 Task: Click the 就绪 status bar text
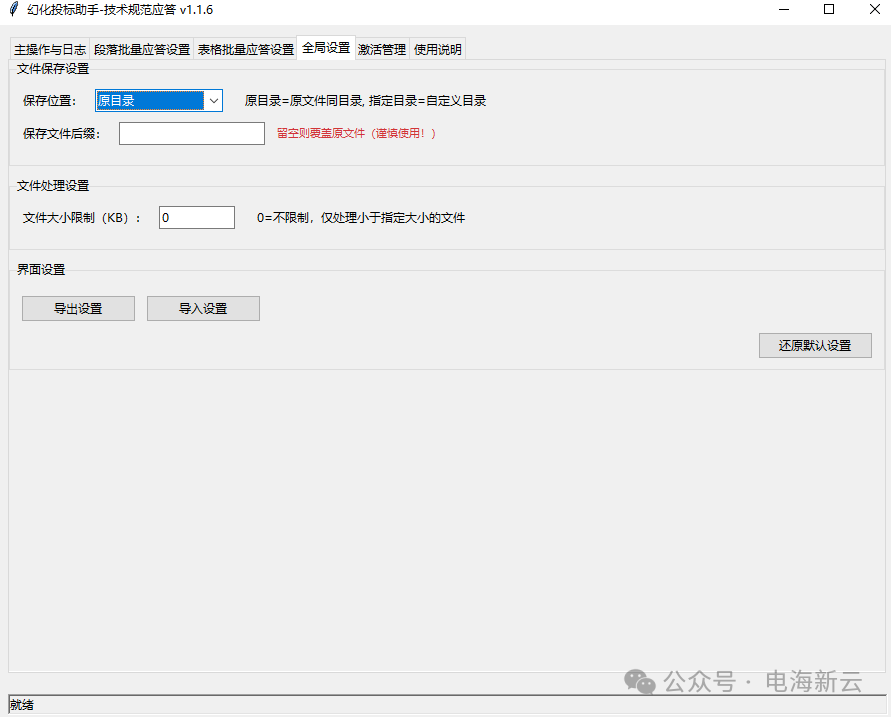coord(21,705)
